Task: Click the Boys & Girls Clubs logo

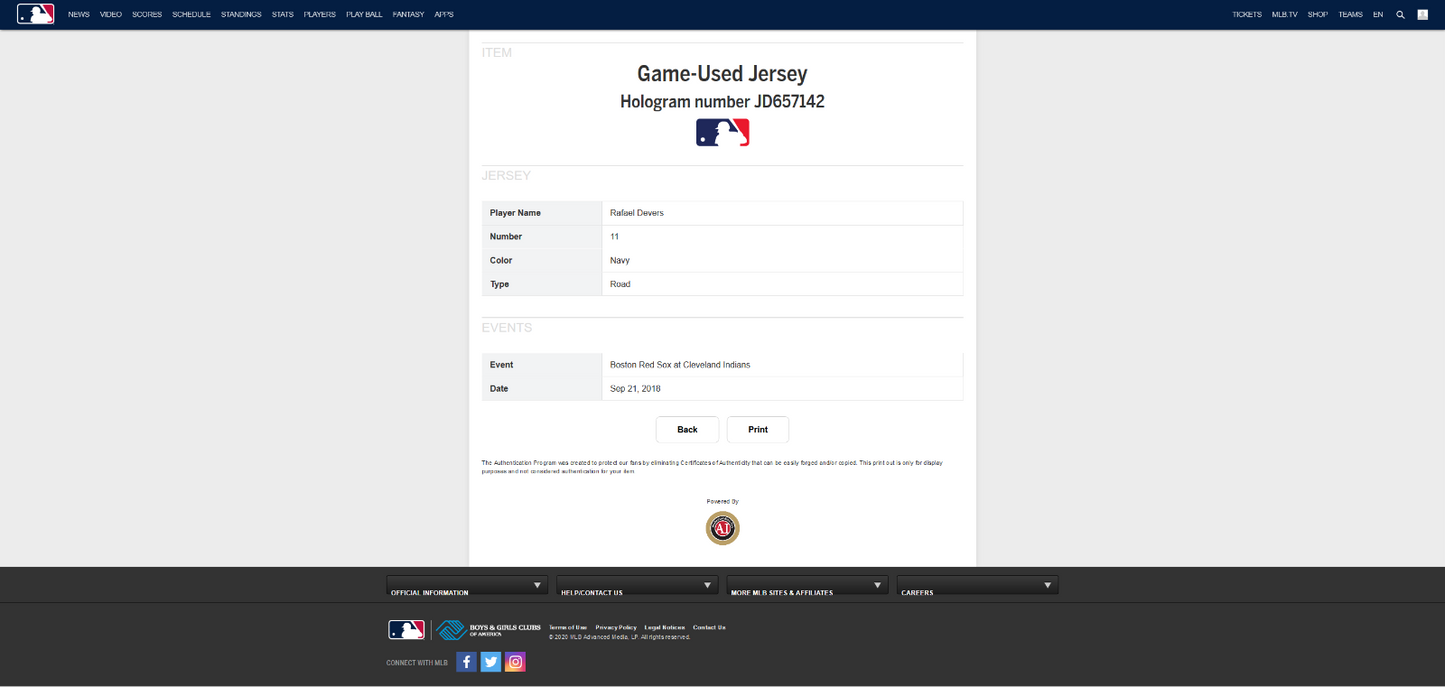Action: pyautogui.click(x=485, y=629)
